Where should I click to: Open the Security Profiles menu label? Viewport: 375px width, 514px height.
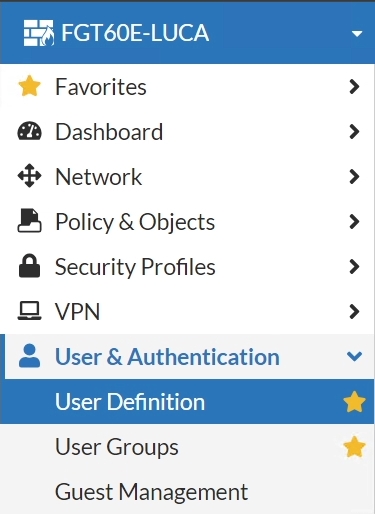135,267
